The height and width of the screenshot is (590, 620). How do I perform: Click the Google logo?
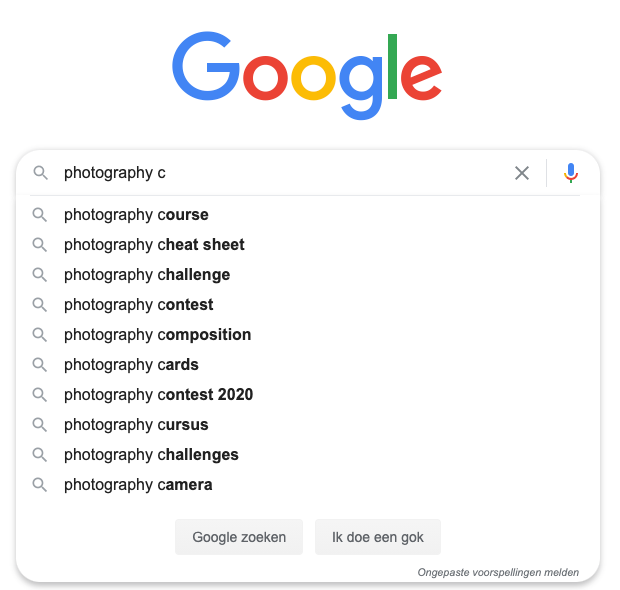307,75
